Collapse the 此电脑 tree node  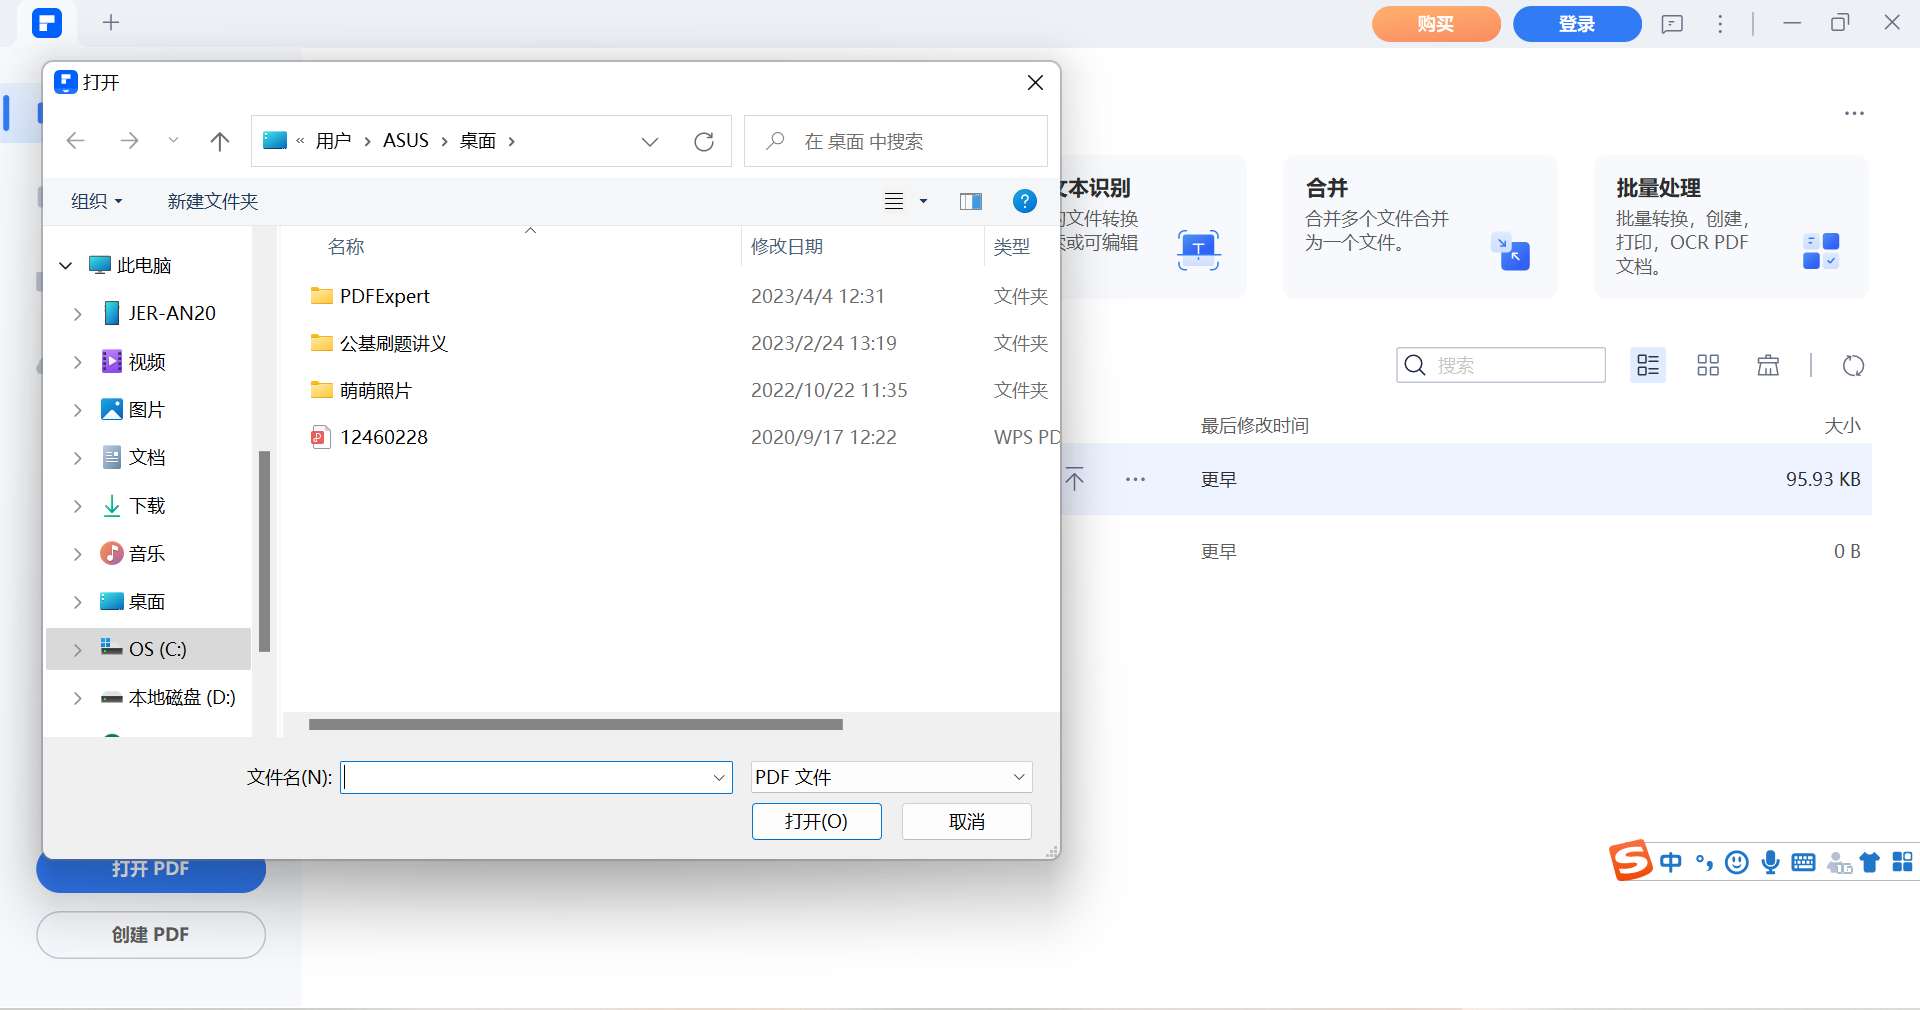tap(65, 265)
